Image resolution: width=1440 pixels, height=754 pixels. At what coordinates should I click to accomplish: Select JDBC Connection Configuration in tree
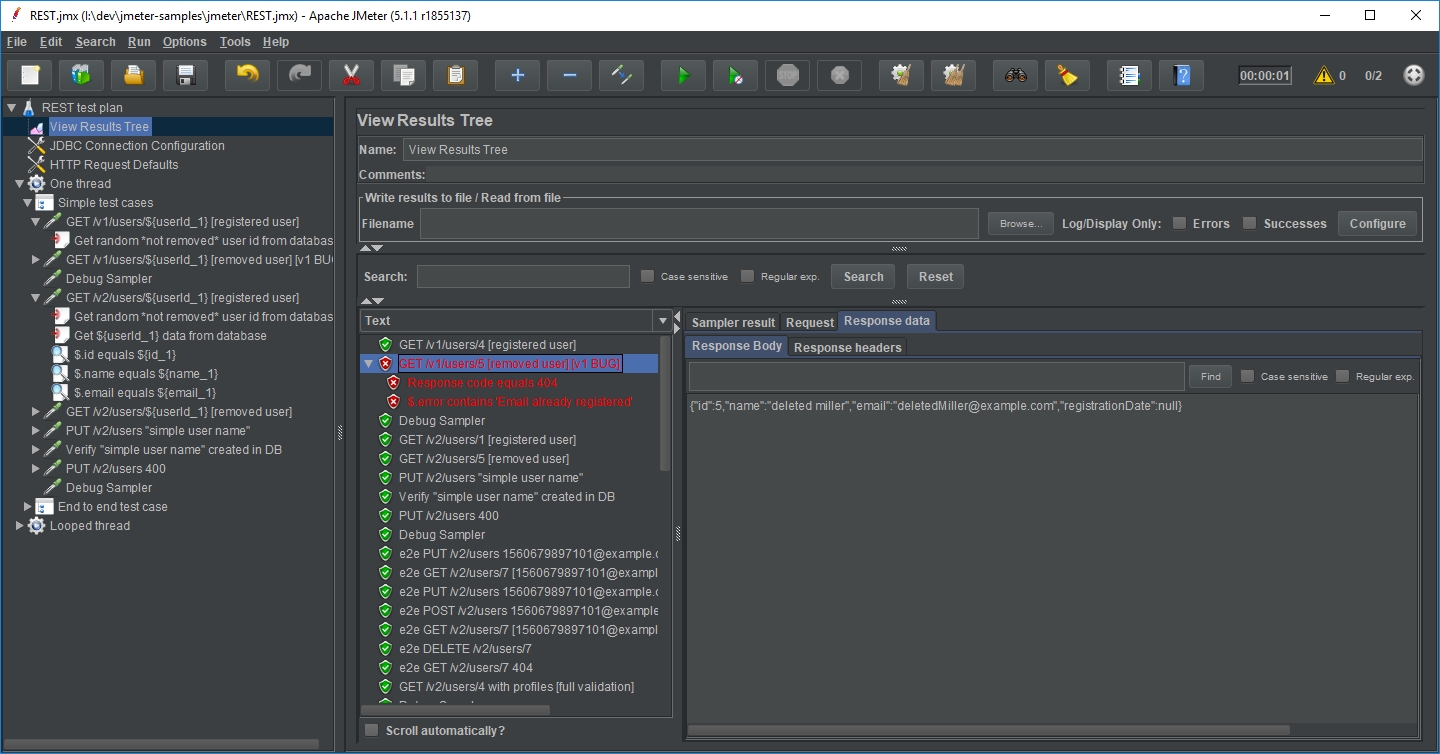(137, 146)
